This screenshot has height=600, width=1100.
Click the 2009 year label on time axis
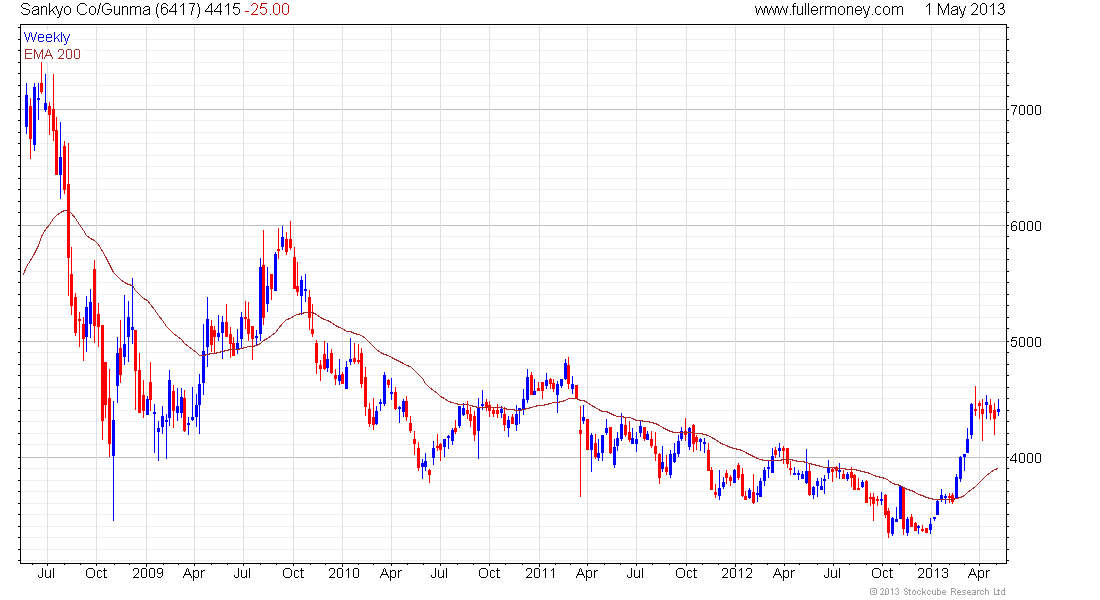coord(147,573)
